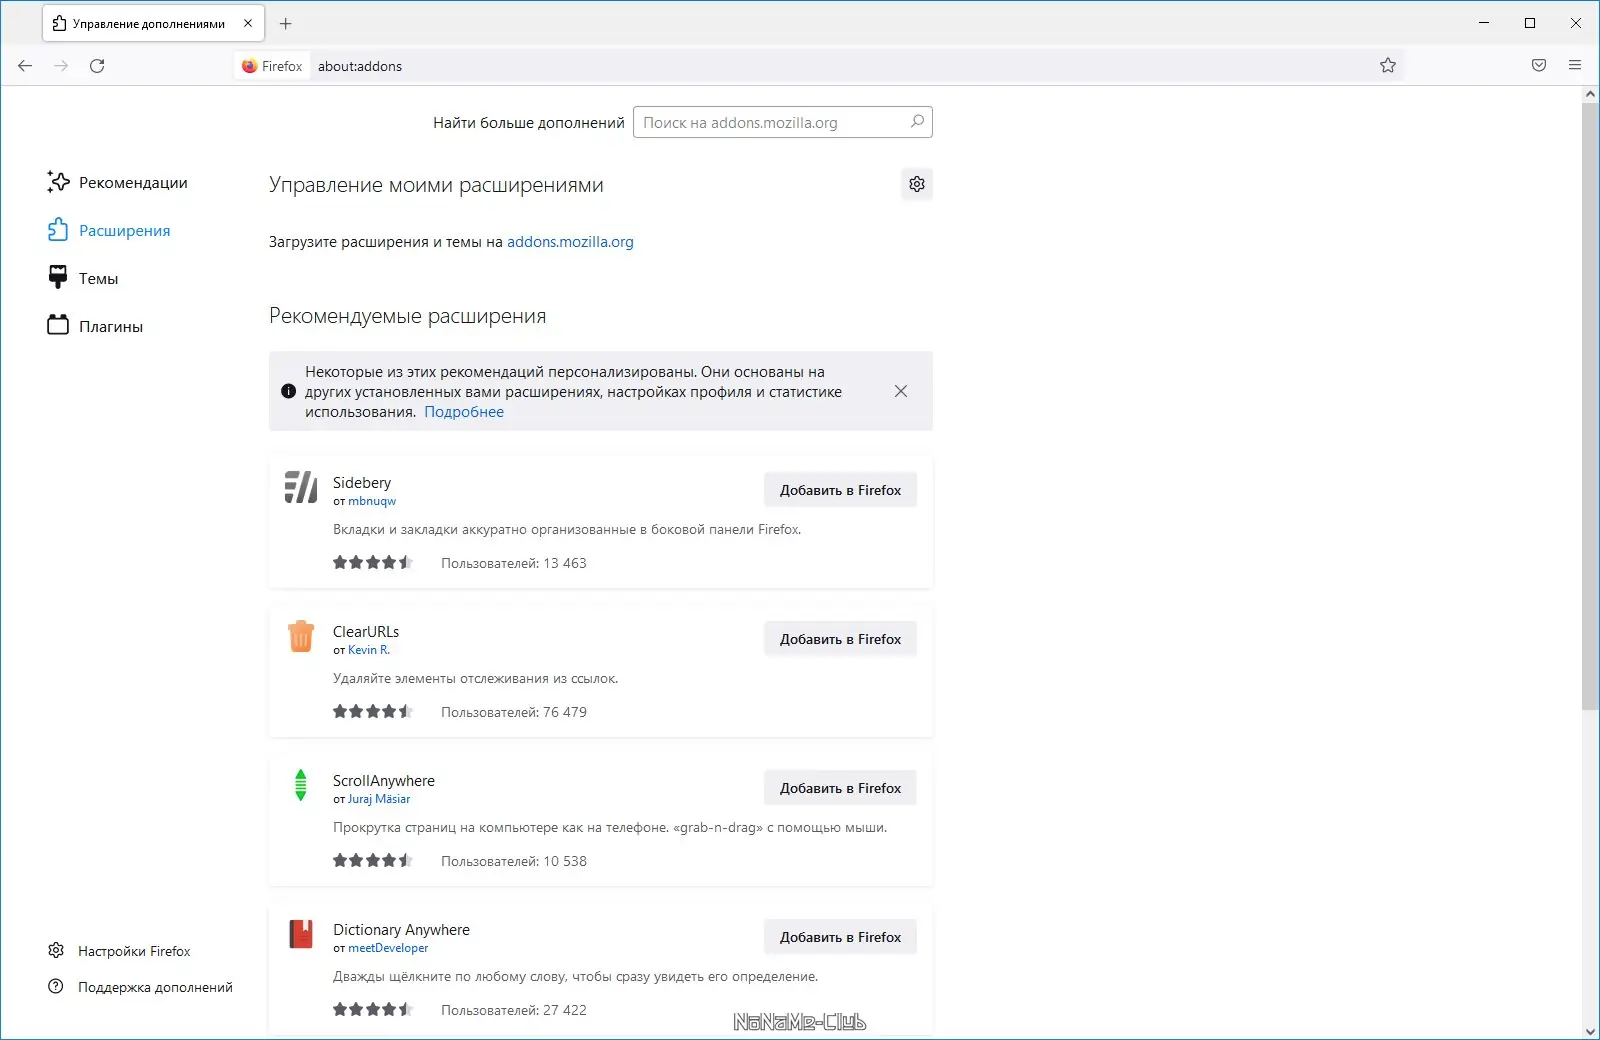
Task: Click the ScrollAnywhere star rating
Action: 373,861
